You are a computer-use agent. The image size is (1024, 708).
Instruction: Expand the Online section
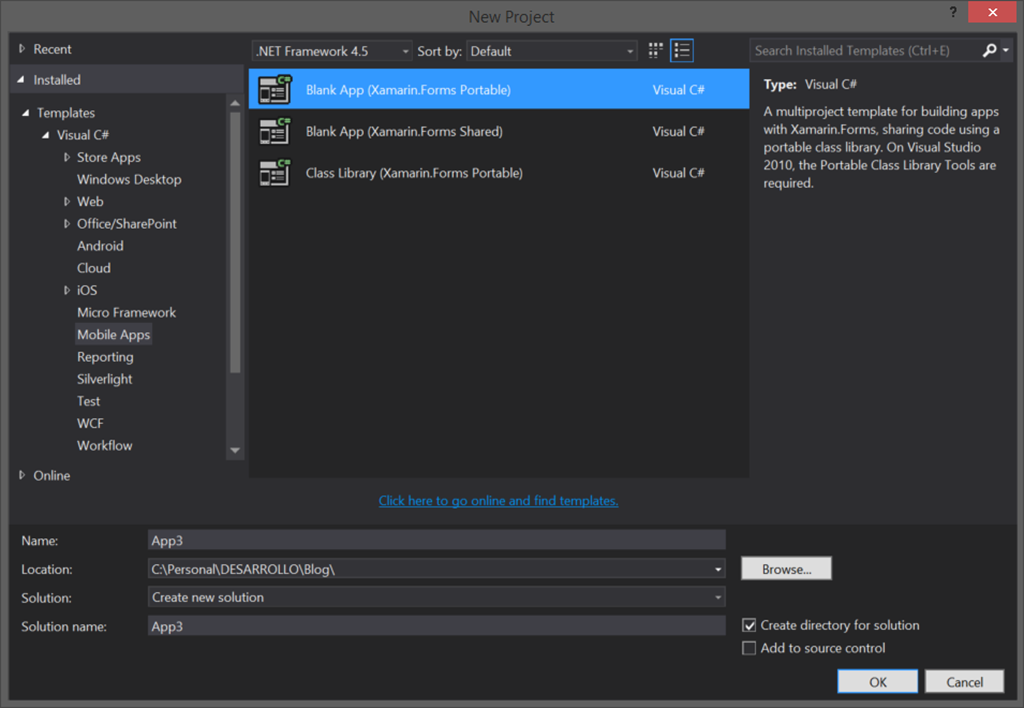click(22, 475)
